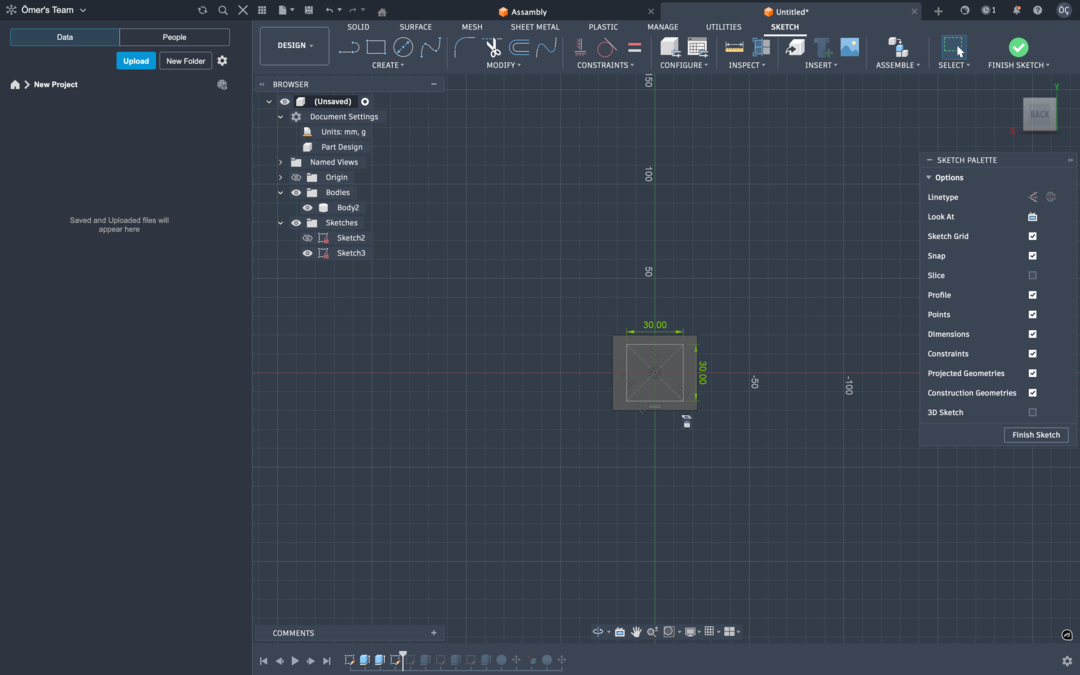Open the Orbit tool in navigation bar

click(598, 632)
